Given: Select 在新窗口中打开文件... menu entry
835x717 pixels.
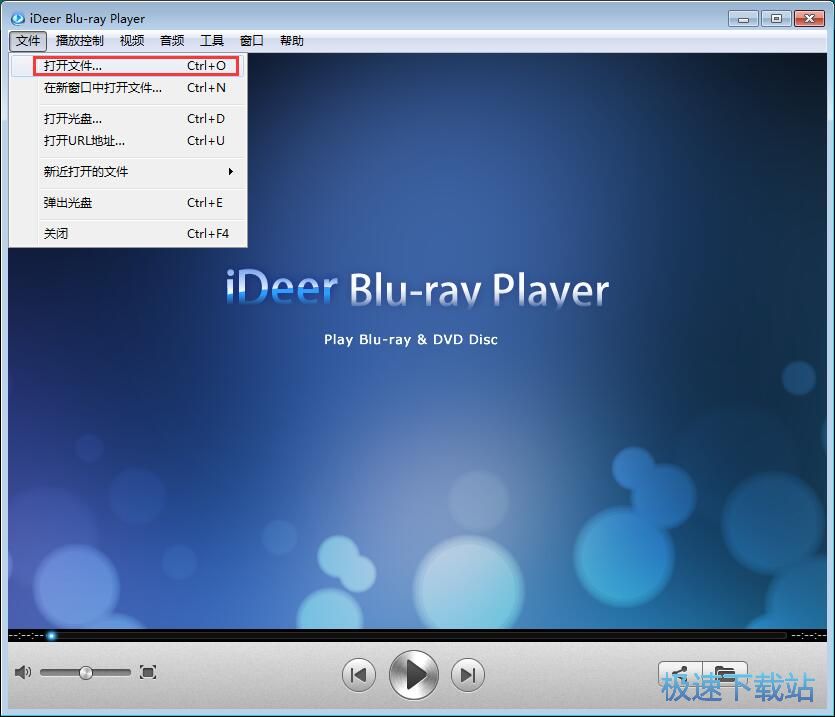Looking at the screenshot, I should tap(128, 88).
